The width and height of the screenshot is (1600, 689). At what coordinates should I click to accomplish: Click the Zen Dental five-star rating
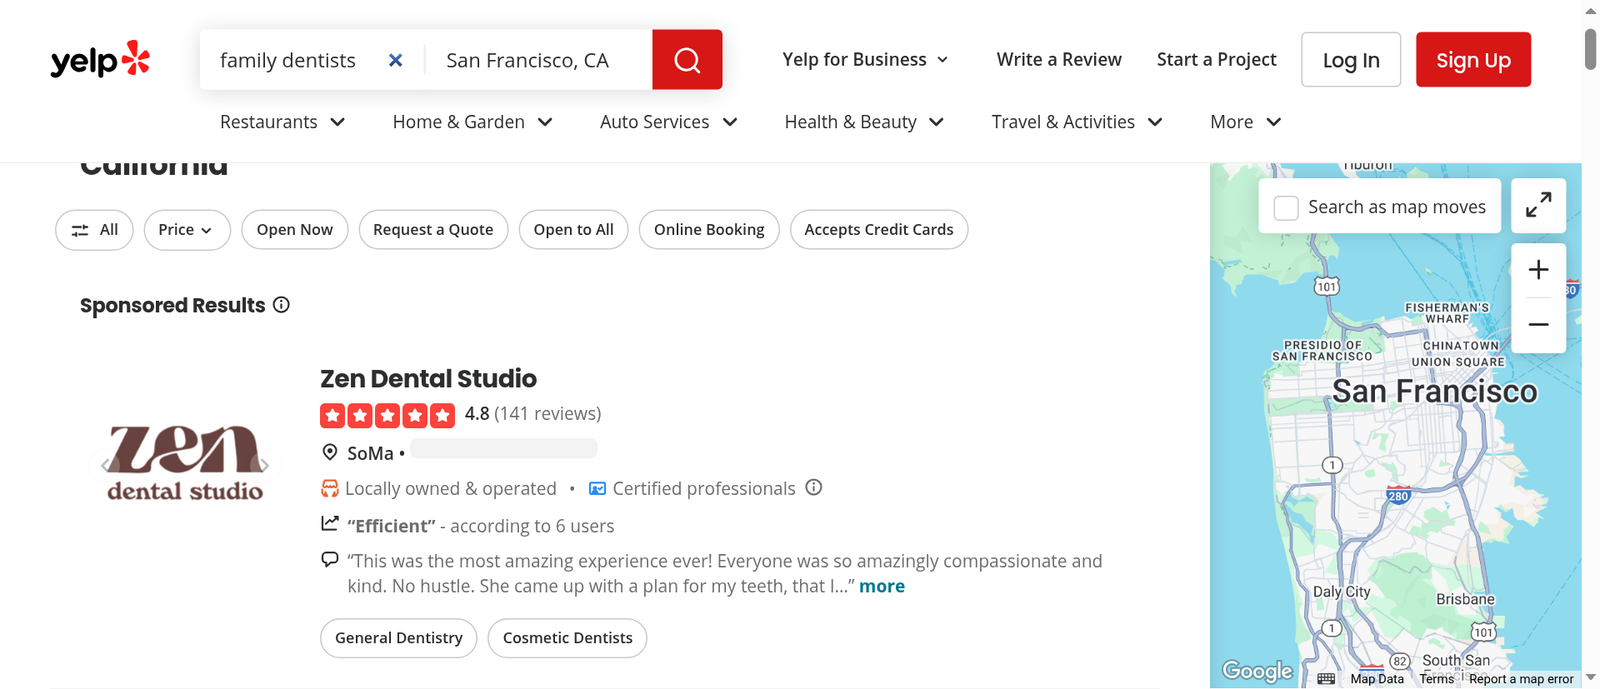(387, 414)
